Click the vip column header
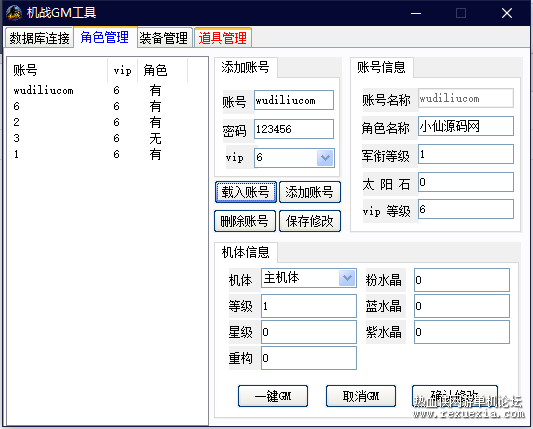Viewport: 533px width, 429px height. 123,70
